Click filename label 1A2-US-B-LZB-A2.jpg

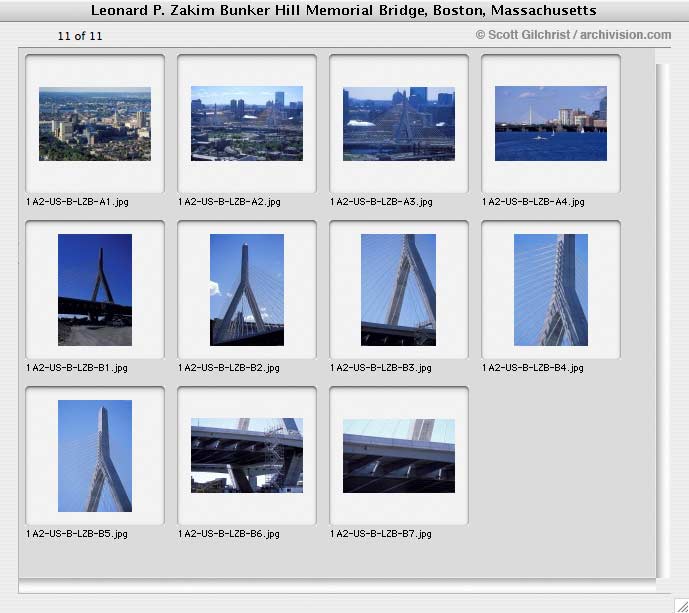[x=229, y=202]
